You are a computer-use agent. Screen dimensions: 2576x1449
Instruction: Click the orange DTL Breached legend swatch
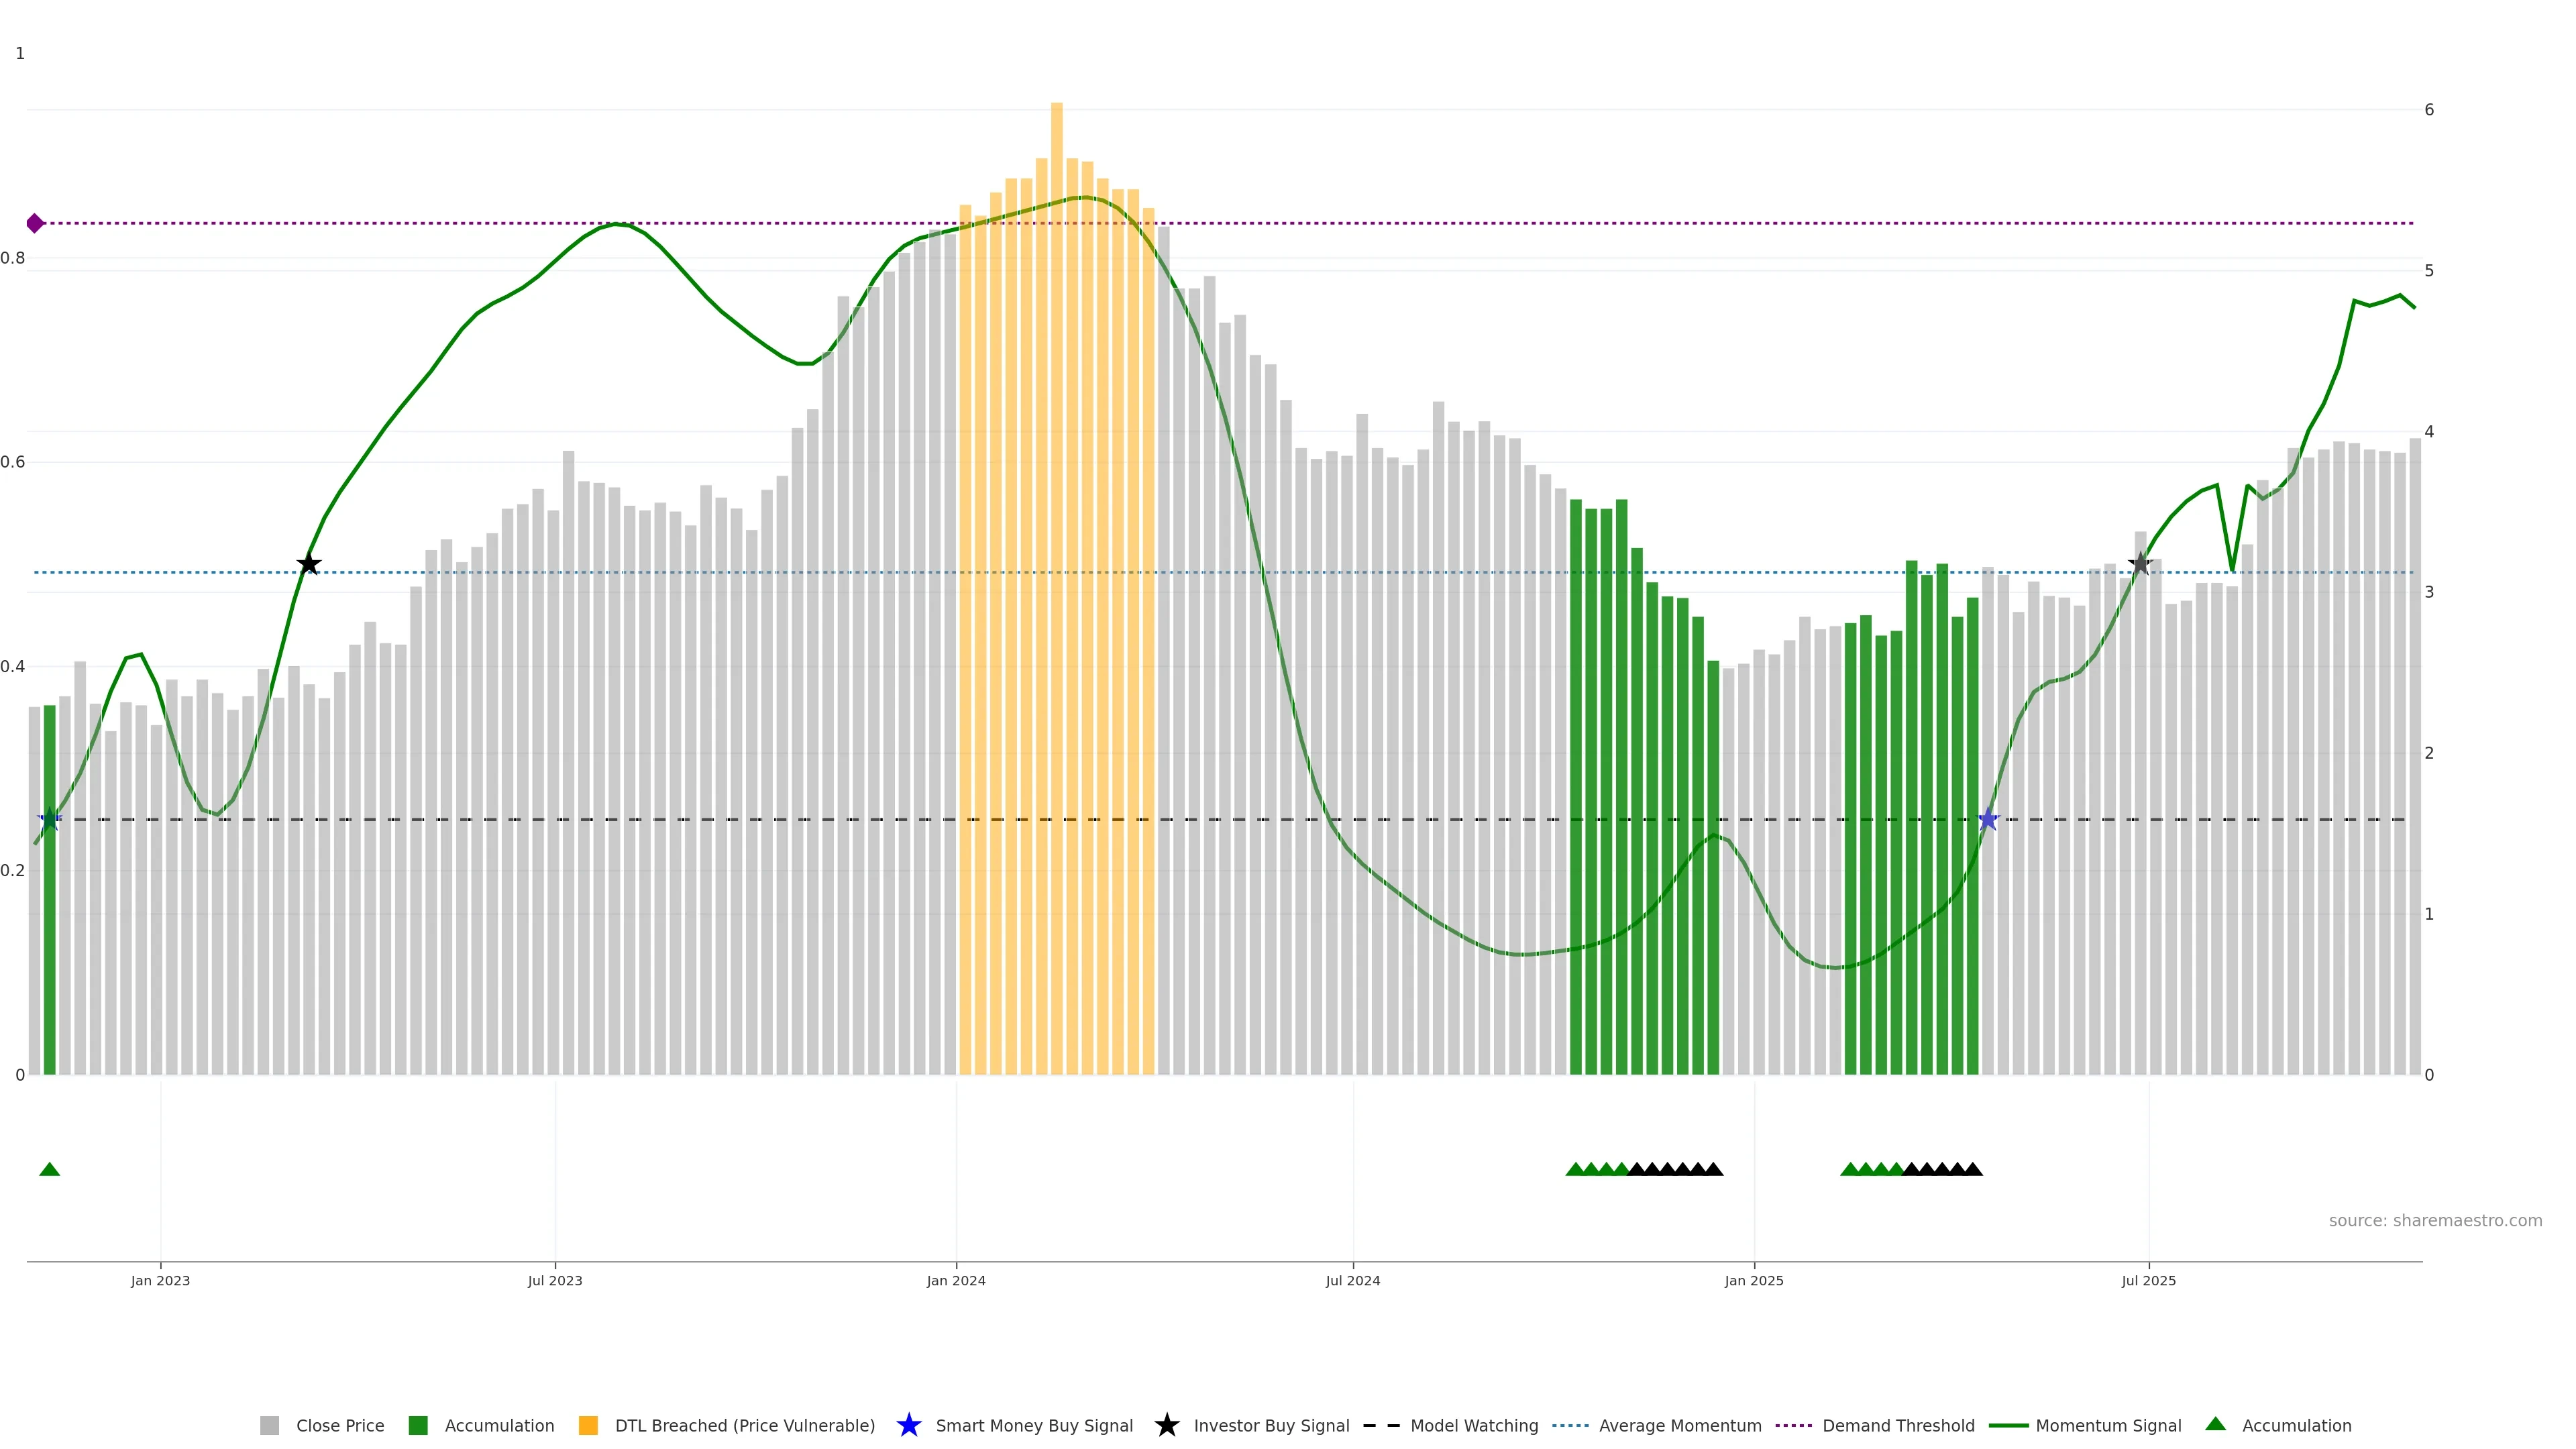point(588,1425)
